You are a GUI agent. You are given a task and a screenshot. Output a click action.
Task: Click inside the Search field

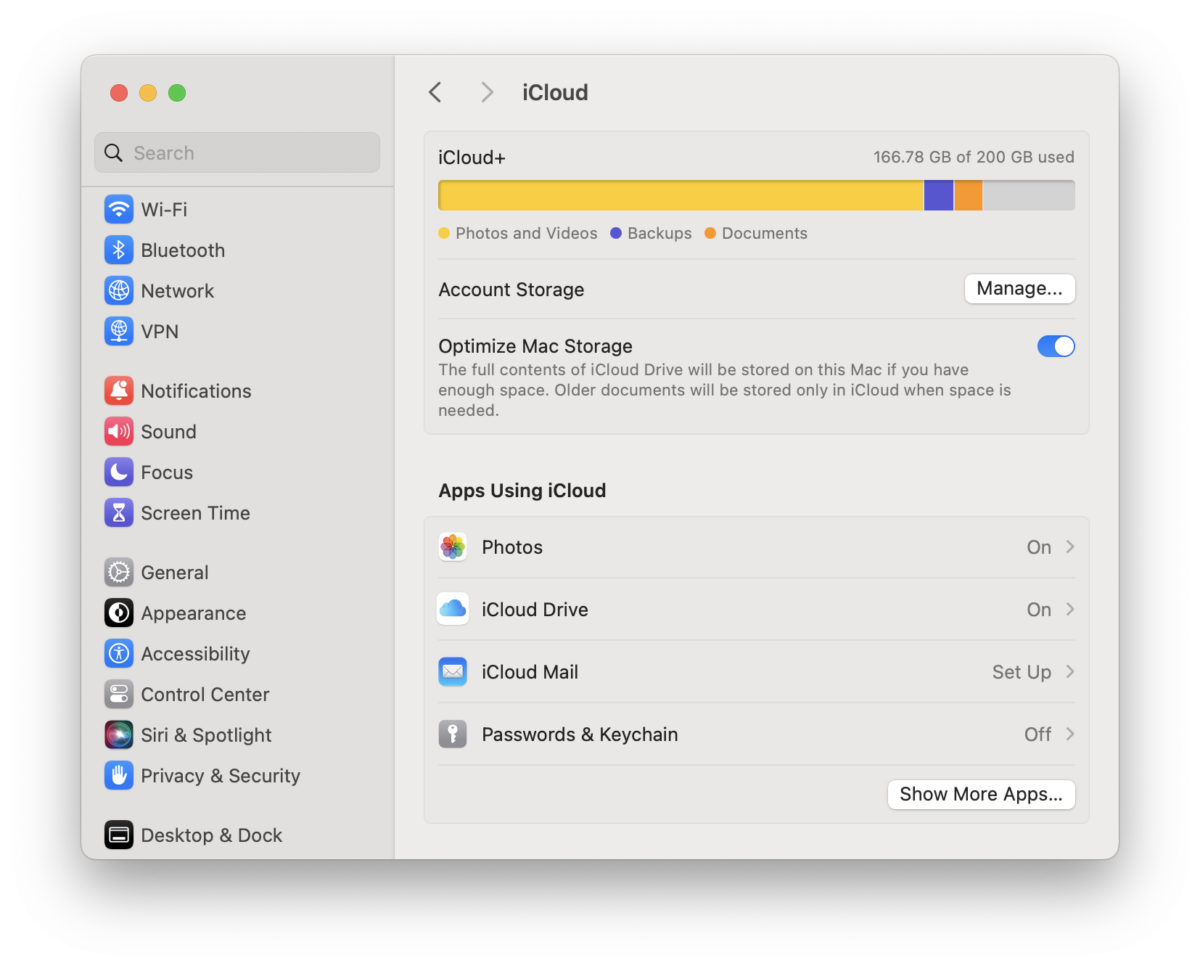(236, 152)
